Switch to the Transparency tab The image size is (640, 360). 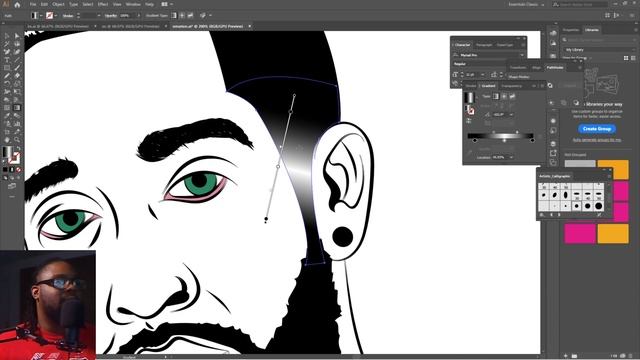pyautogui.click(x=511, y=86)
